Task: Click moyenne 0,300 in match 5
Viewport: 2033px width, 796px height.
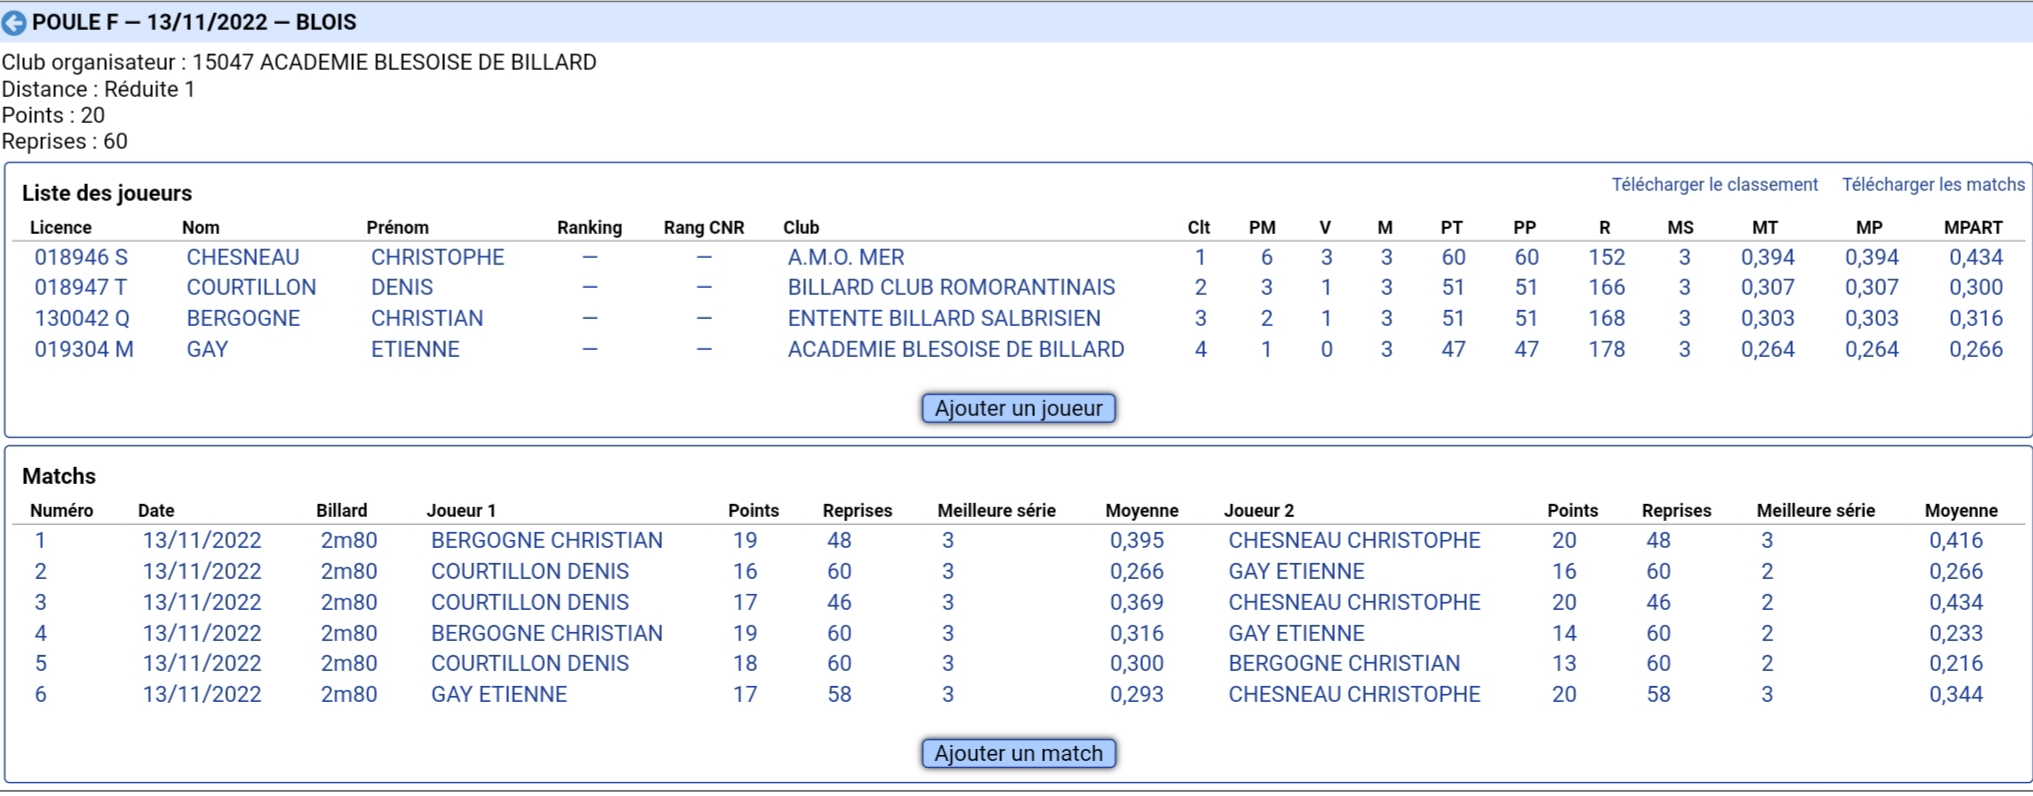Action: pos(1137,663)
